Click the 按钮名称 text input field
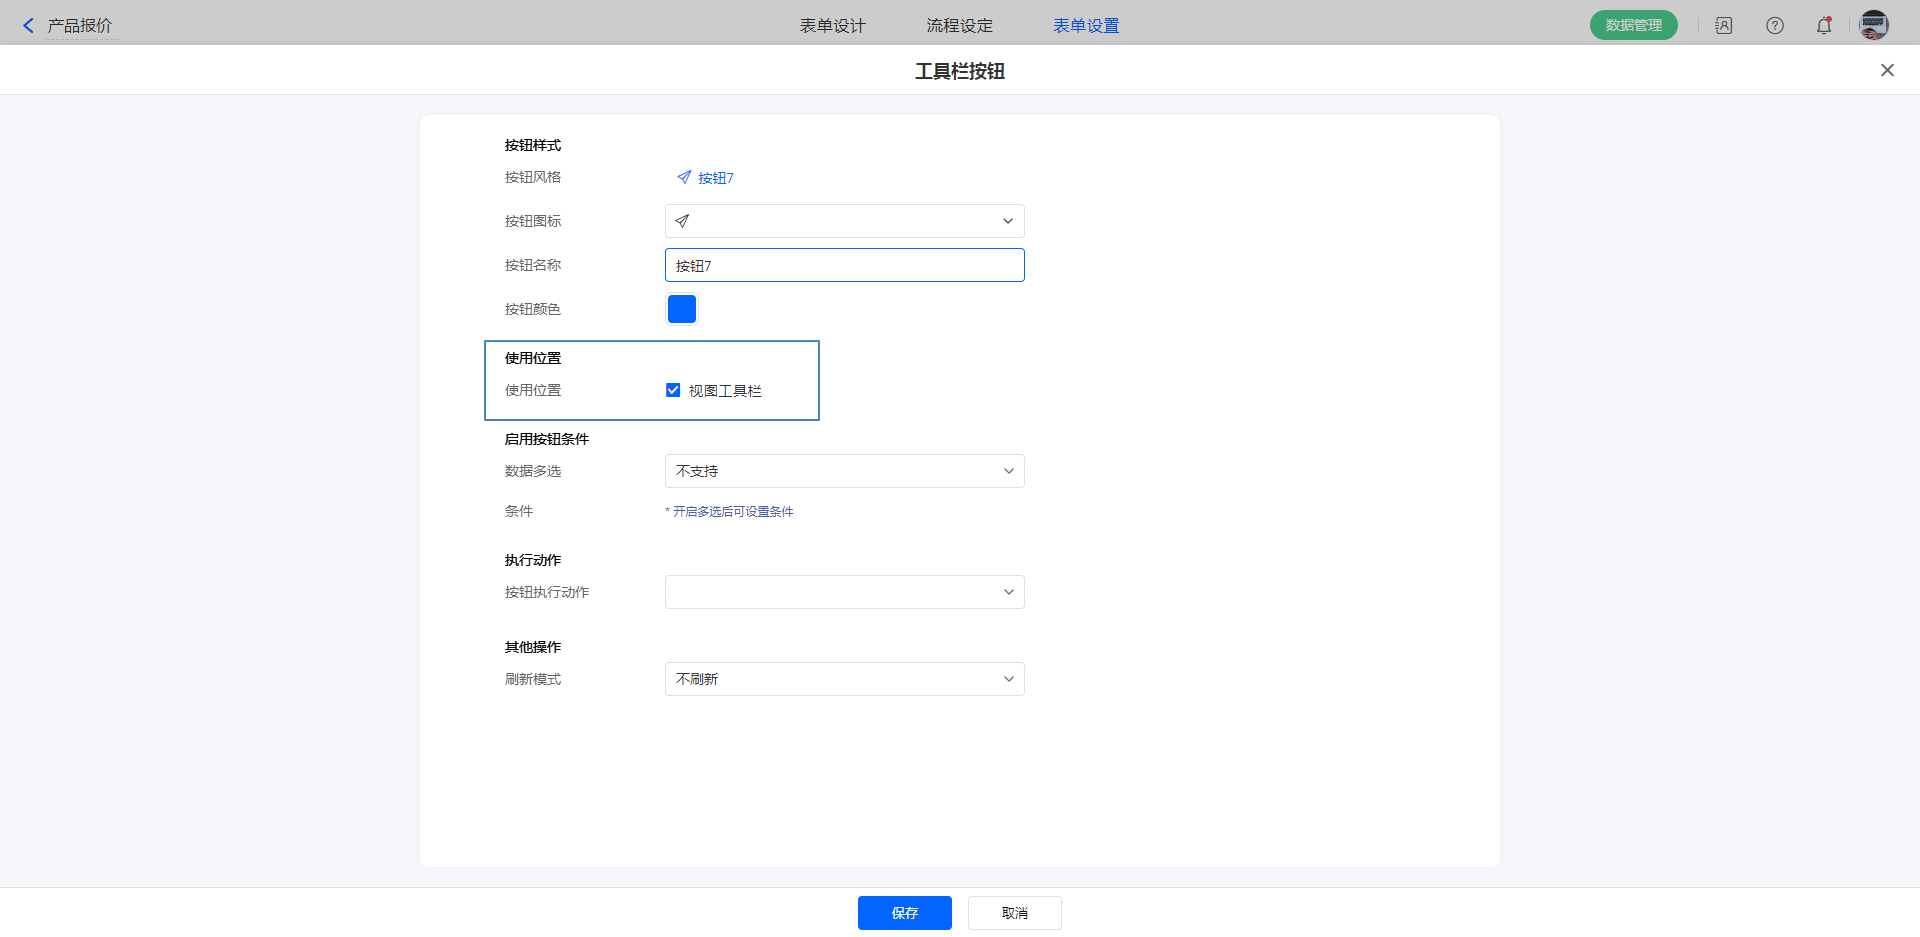Screen dimensions: 1920x937 844,265
